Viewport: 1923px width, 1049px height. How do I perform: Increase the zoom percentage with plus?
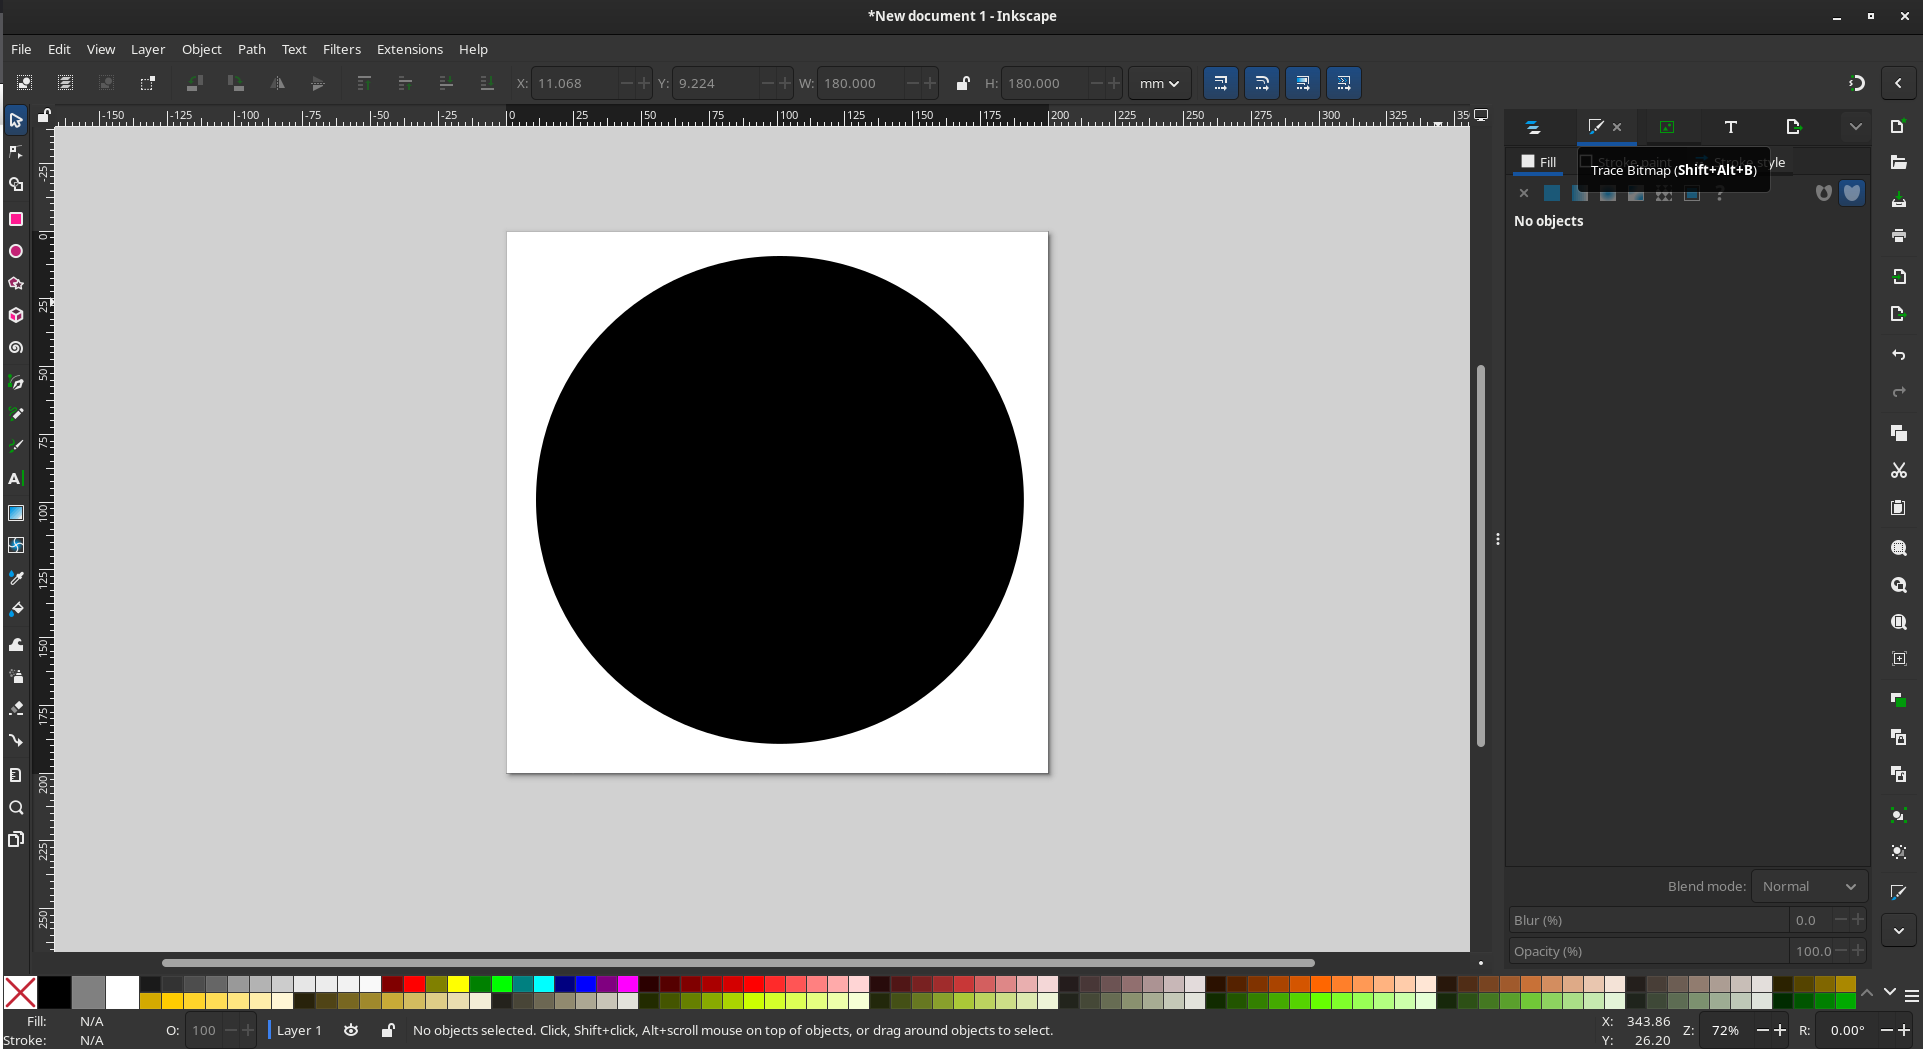click(x=1780, y=1030)
